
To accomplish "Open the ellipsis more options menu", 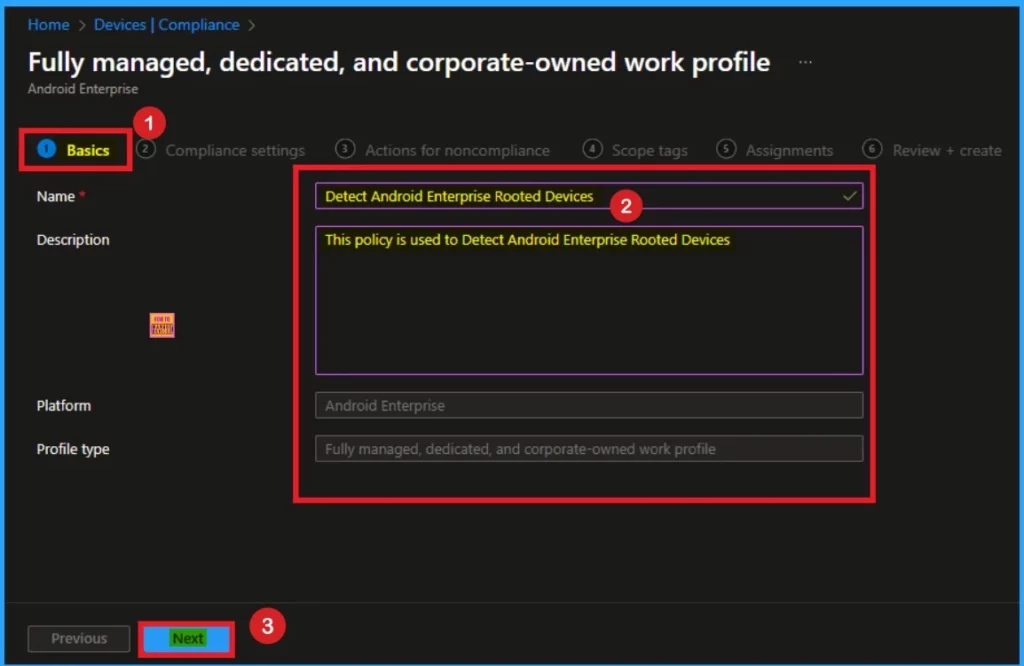I will [805, 62].
